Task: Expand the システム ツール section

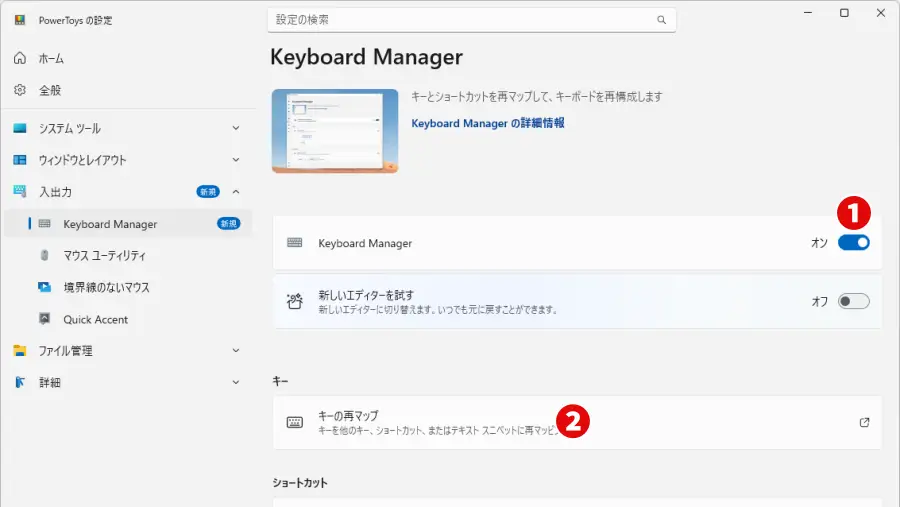Action: click(236, 128)
